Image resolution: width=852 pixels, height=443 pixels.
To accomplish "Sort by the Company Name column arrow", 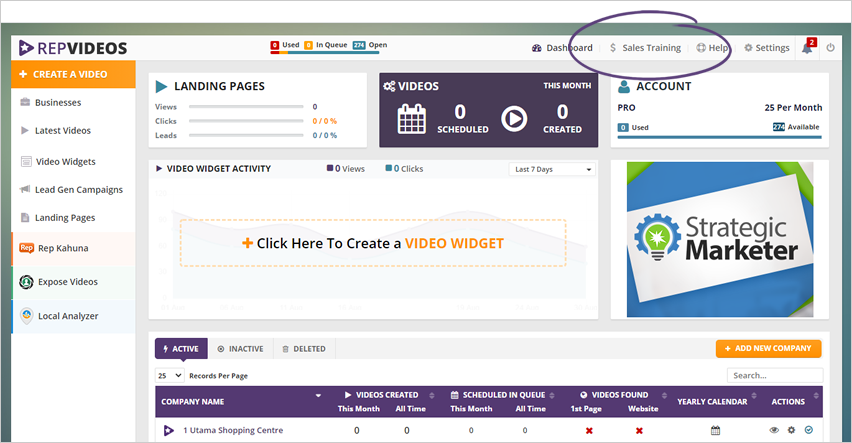I will [x=318, y=395].
